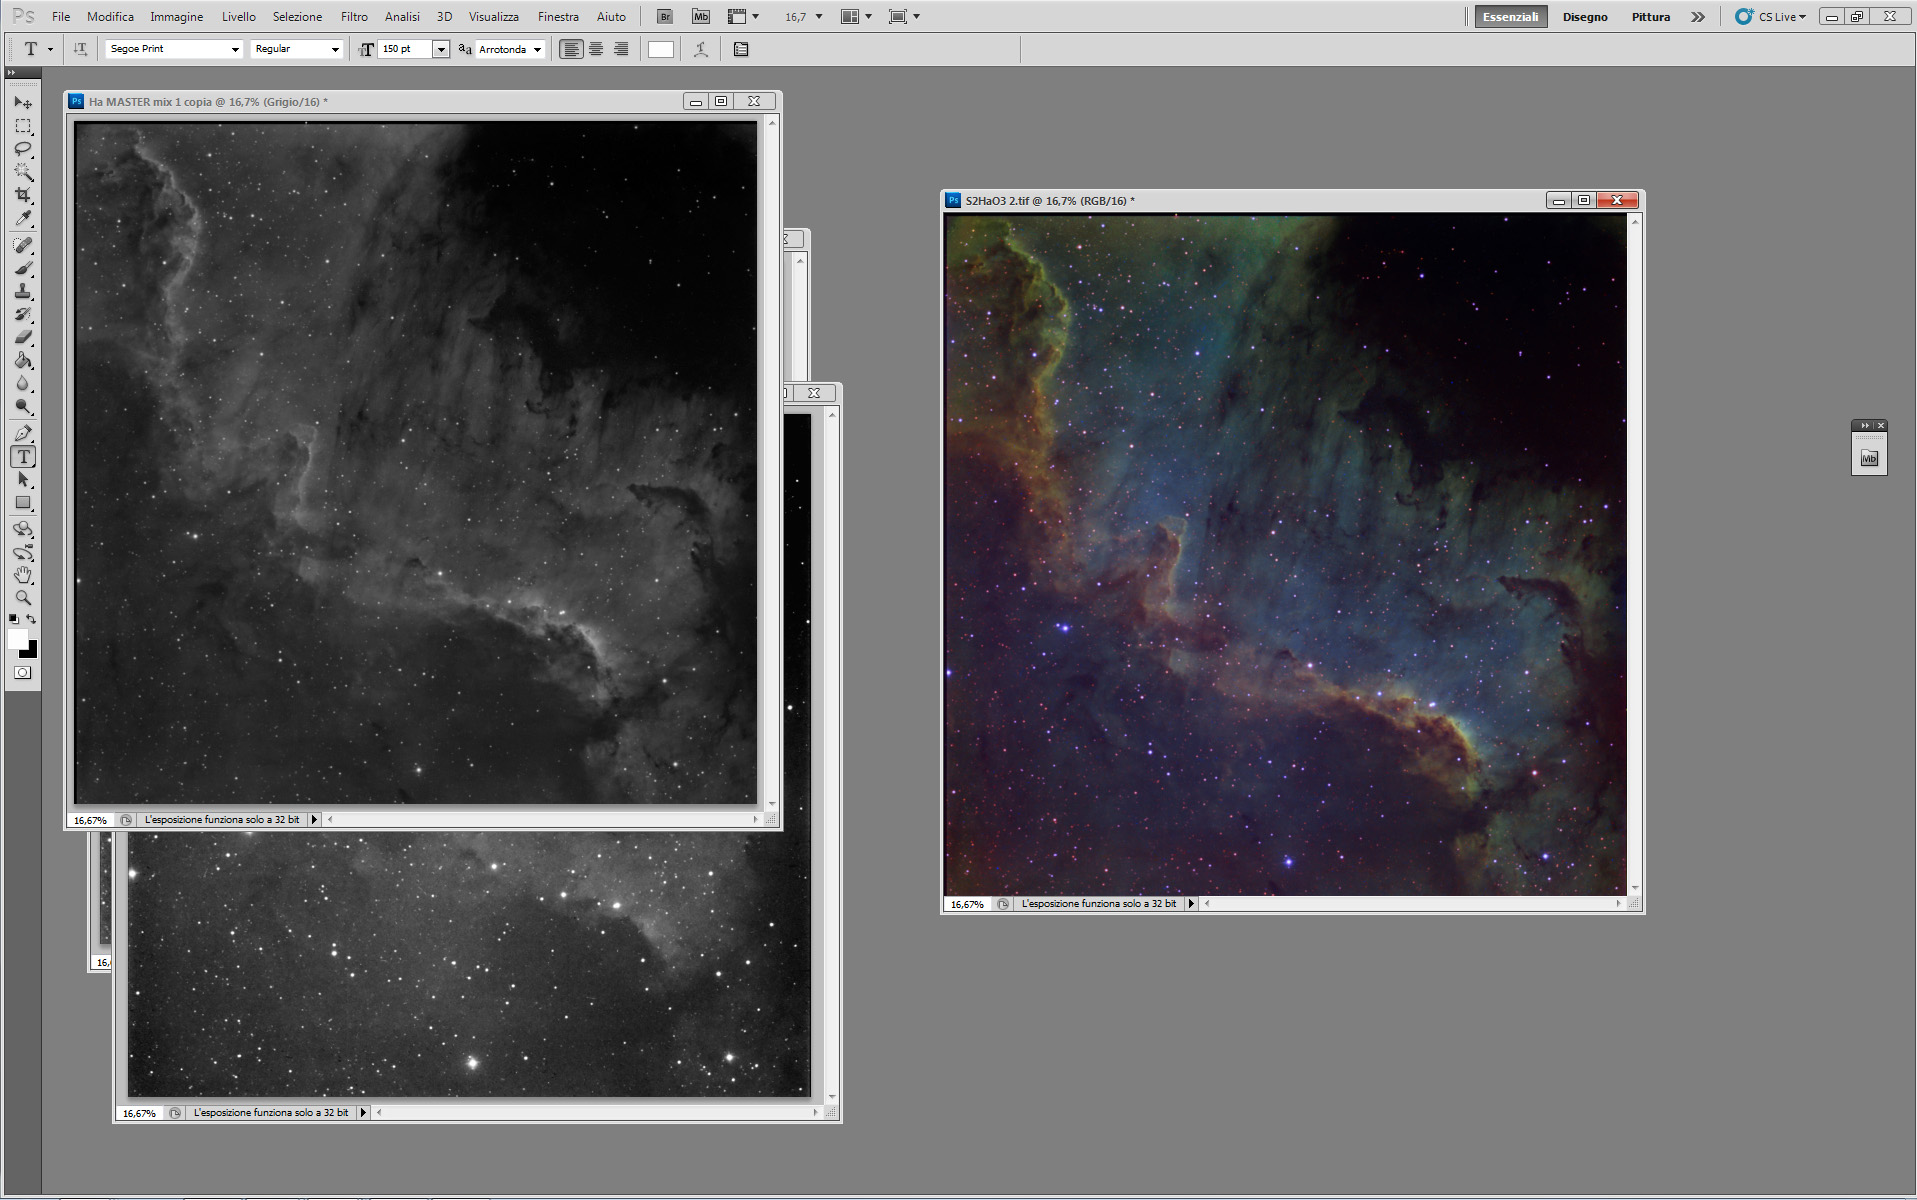Open the Livello menu
The height and width of the screenshot is (1200, 1917).
[238, 17]
